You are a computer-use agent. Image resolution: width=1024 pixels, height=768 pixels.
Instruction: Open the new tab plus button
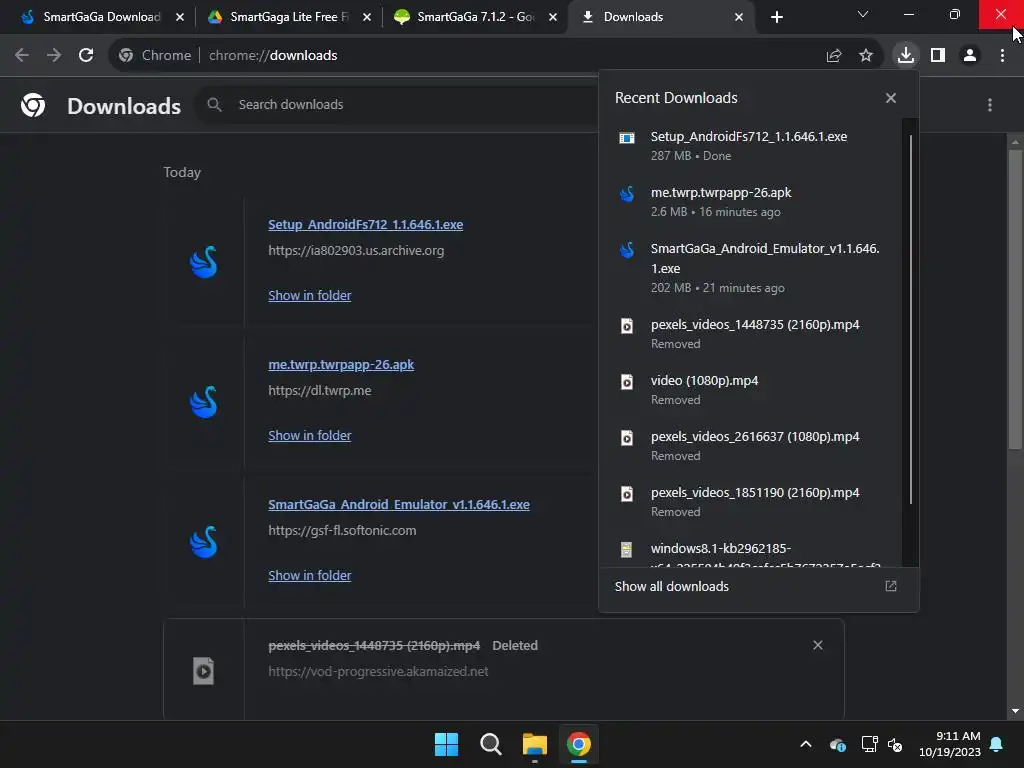776,17
